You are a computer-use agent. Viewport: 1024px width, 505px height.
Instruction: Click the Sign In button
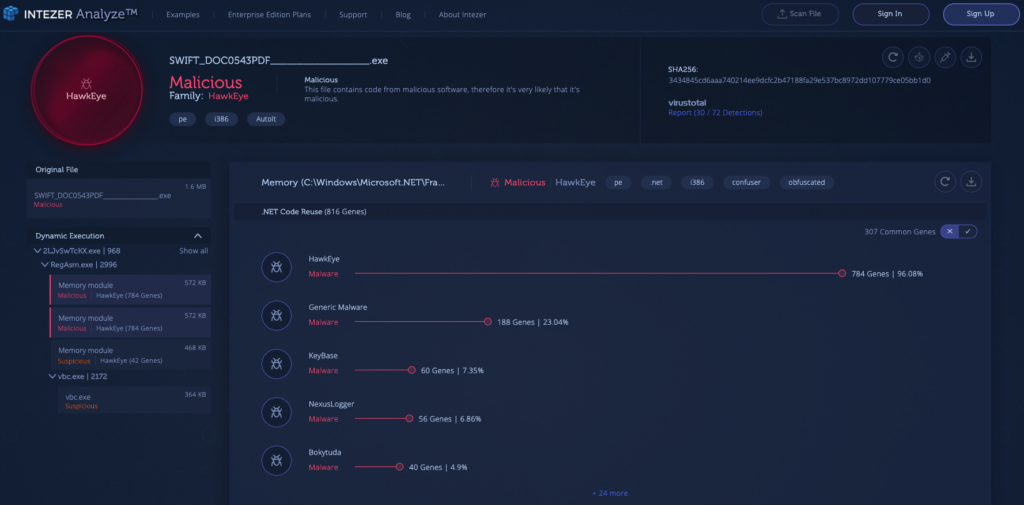(x=891, y=14)
